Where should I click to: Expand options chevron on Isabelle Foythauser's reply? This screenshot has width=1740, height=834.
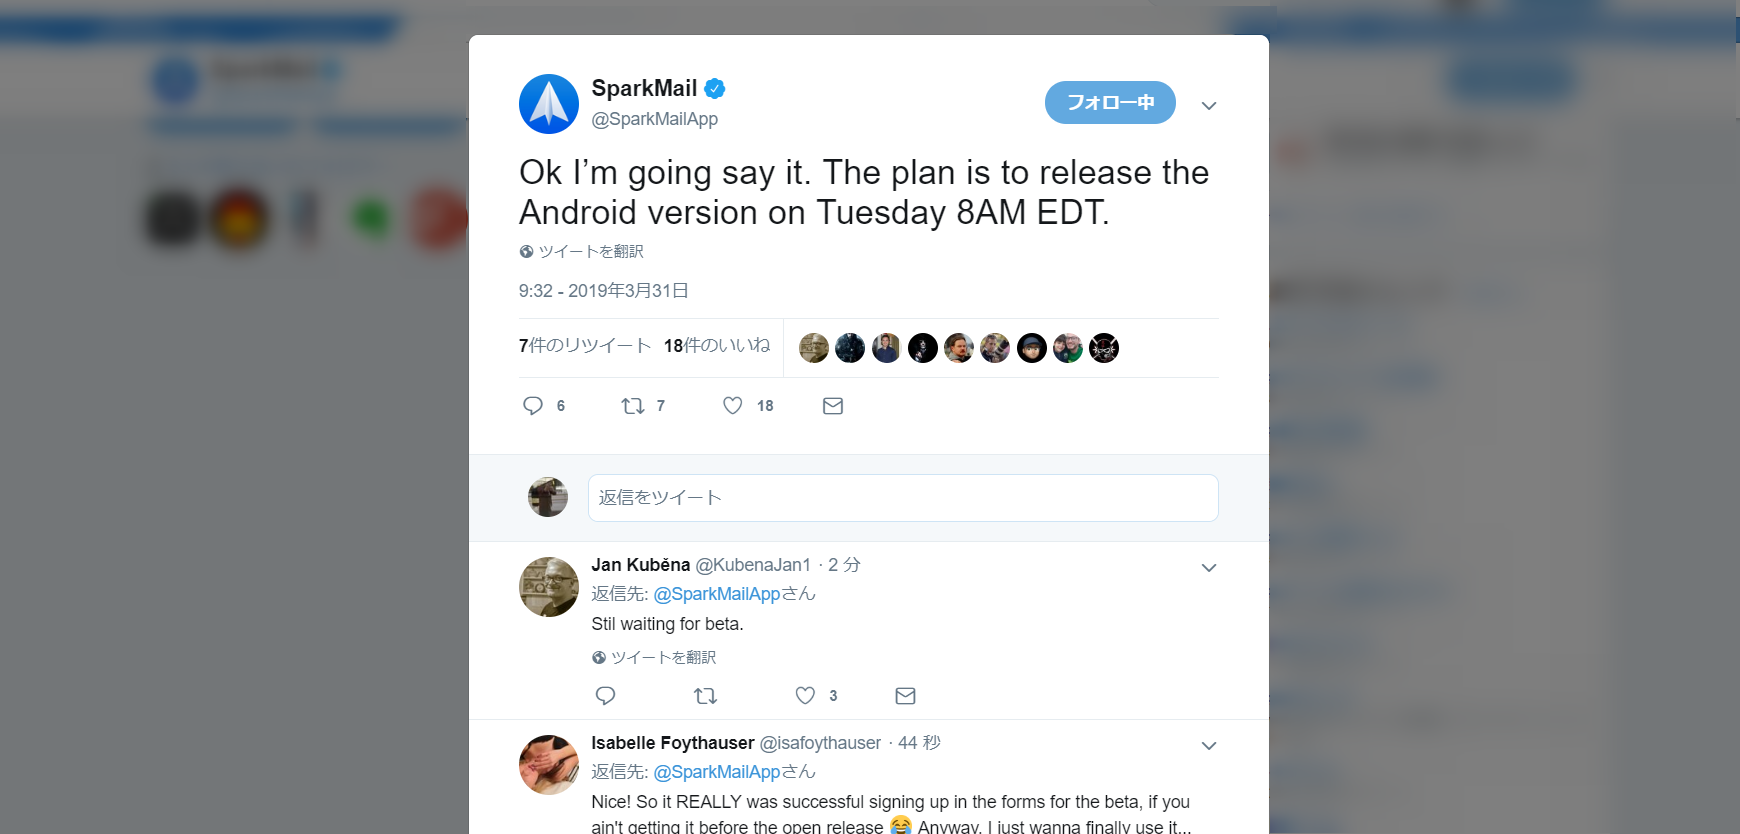click(1208, 746)
